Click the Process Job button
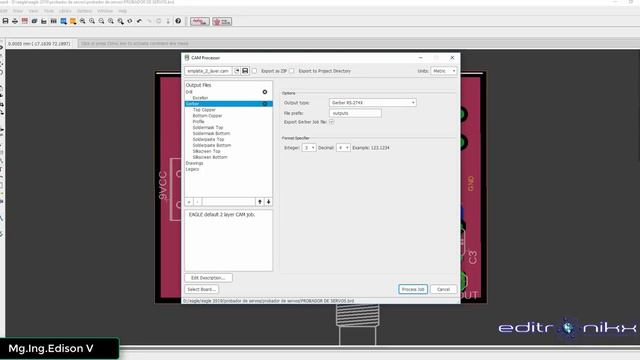 413,289
